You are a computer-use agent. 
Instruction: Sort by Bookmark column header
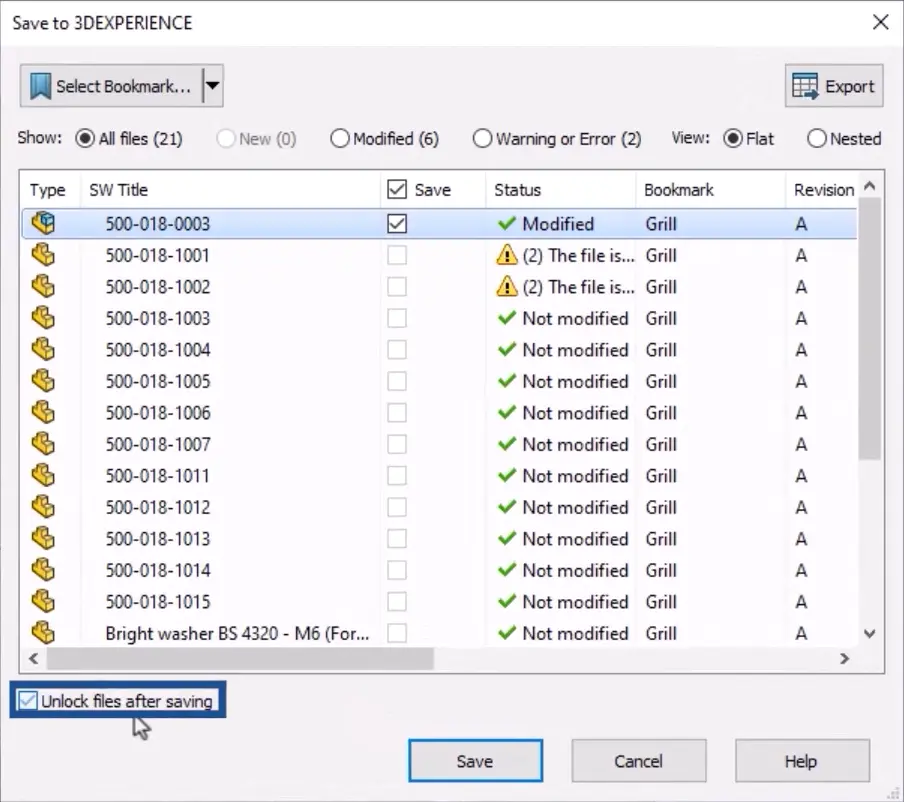coord(679,190)
